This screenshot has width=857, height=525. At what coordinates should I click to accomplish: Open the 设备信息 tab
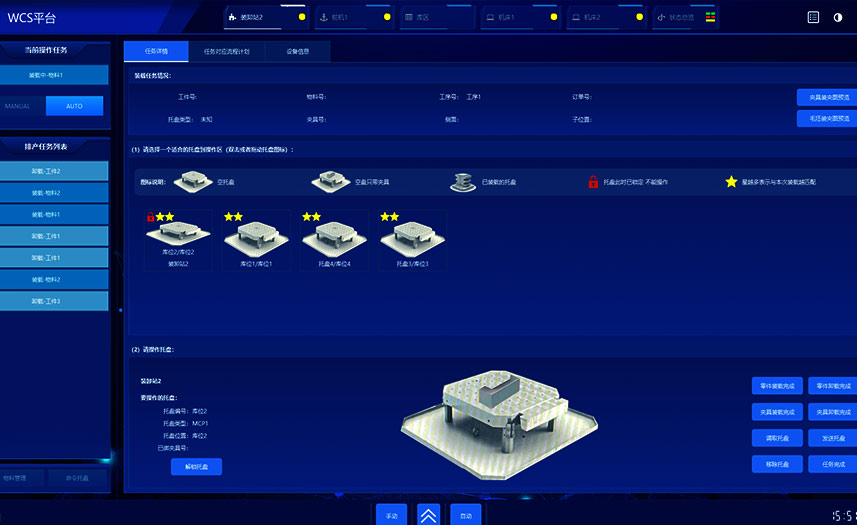(x=298, y=51)
